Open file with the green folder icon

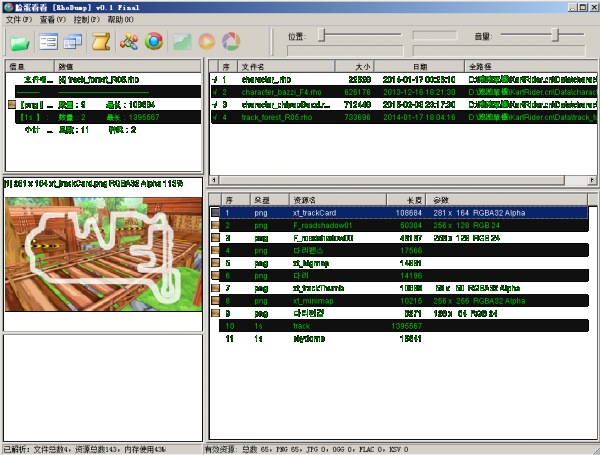coord(20,42)
